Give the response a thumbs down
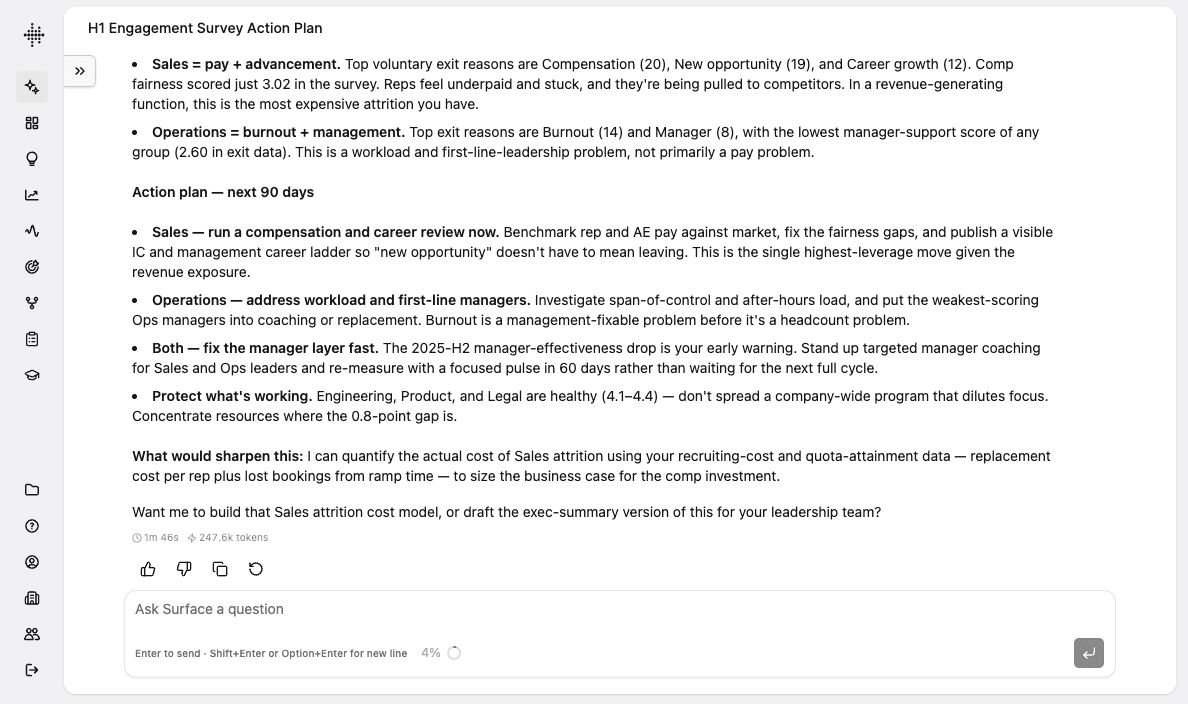The height and width of the screenshot is (704, 1188). pyautogui.click(x=184, y=569)
